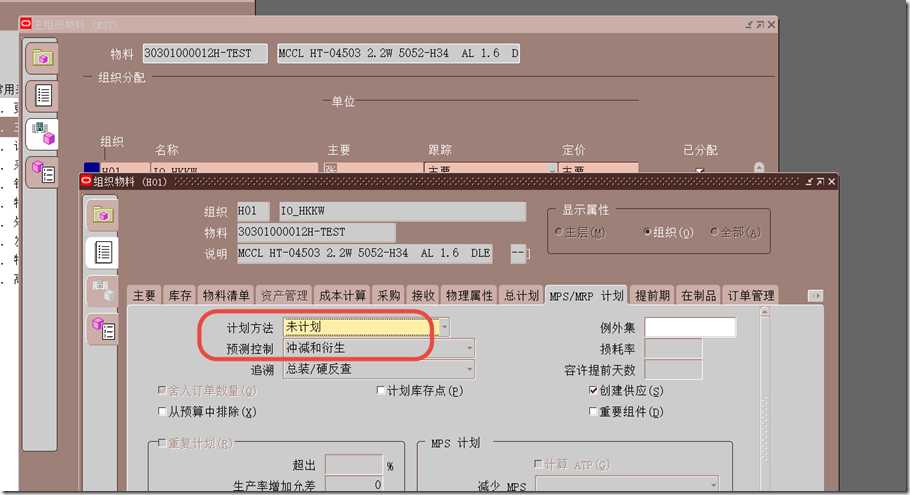Open 预测控制 dropdown showing 冲减和衍生
Screen dimensions: 910x495
470,348
